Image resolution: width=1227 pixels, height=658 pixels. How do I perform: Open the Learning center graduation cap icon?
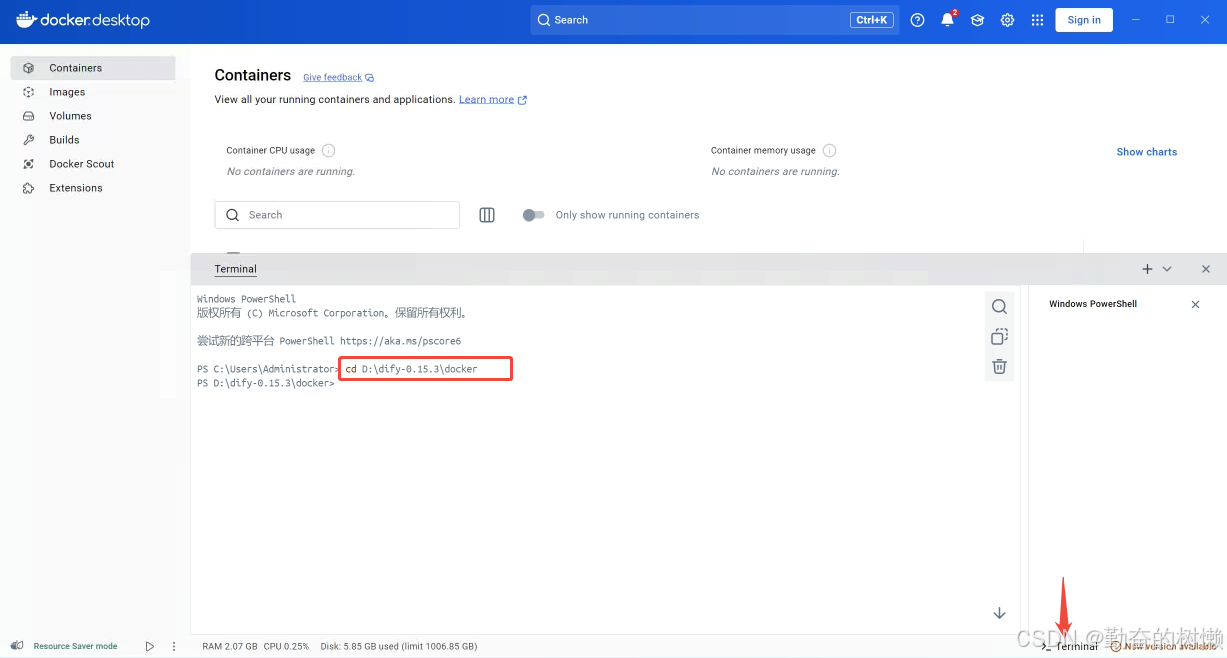point(978,20)
